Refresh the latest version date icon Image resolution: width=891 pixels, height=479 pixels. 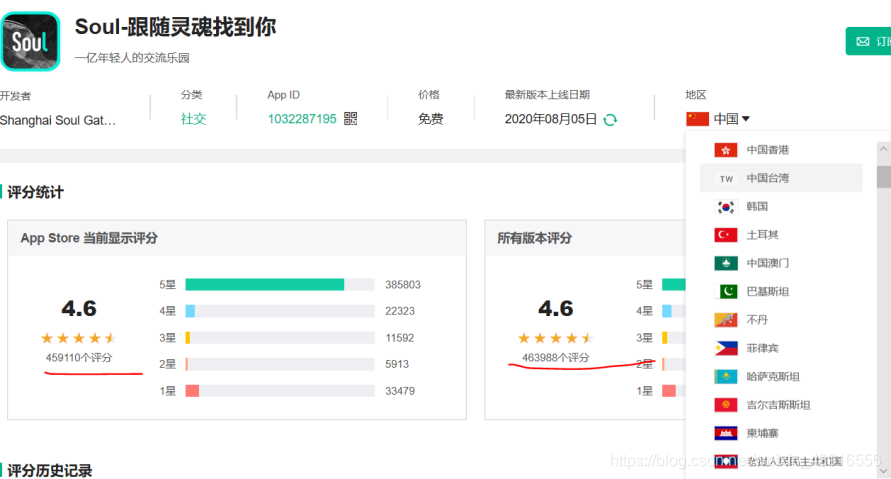(x=610, y=119)
